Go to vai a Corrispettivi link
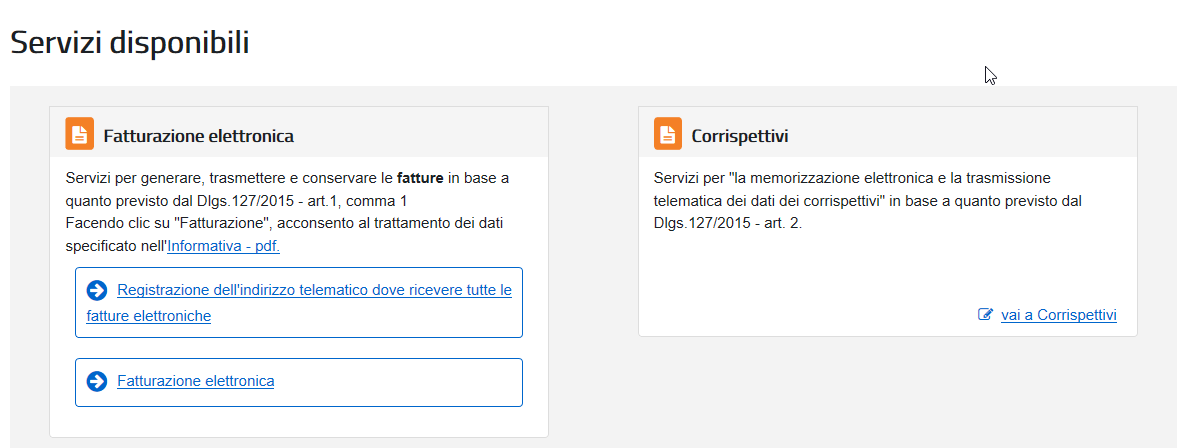1187x448 pixels. coord(1058,315)
